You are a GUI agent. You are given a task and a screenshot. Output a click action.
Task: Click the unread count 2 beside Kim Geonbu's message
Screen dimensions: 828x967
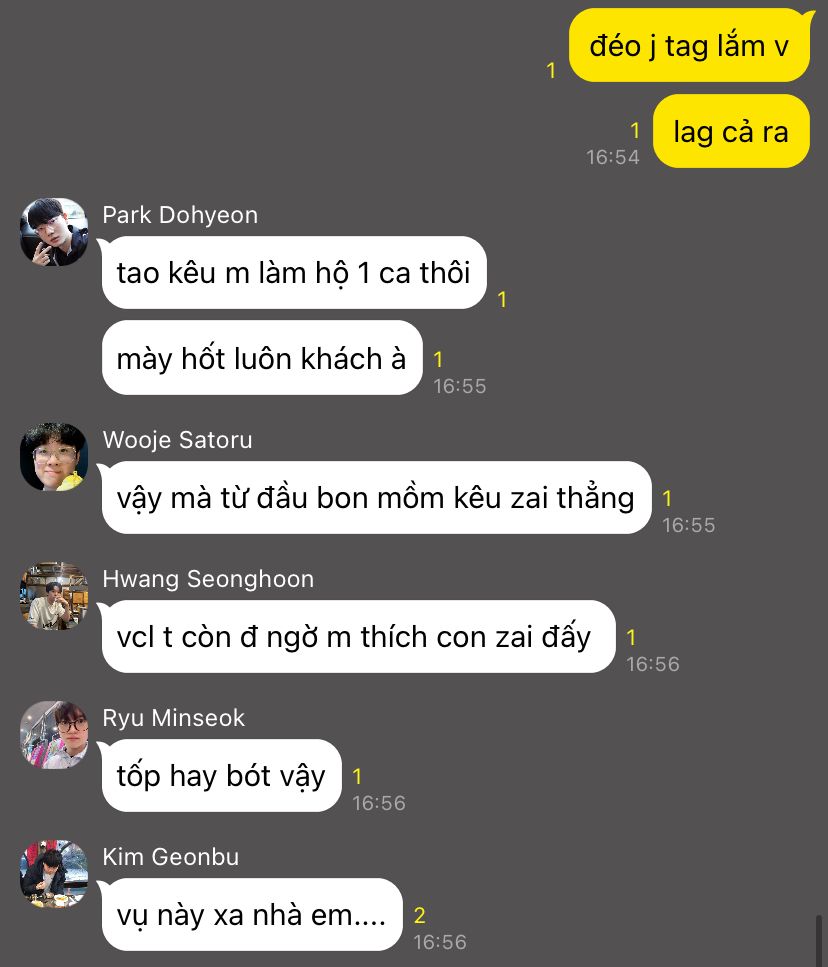[x=420, y=916]
